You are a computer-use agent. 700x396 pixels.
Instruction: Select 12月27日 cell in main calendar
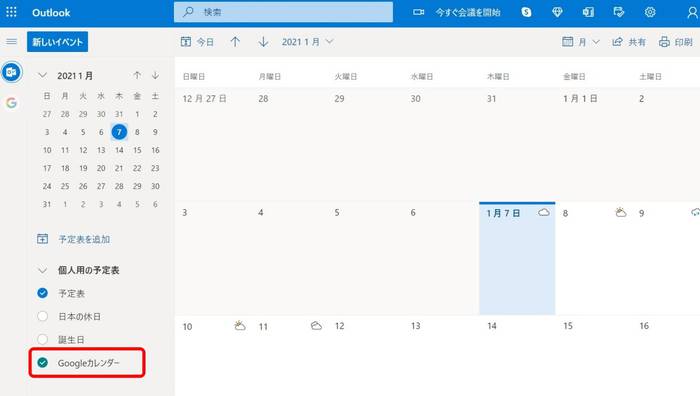pos(212,144)
